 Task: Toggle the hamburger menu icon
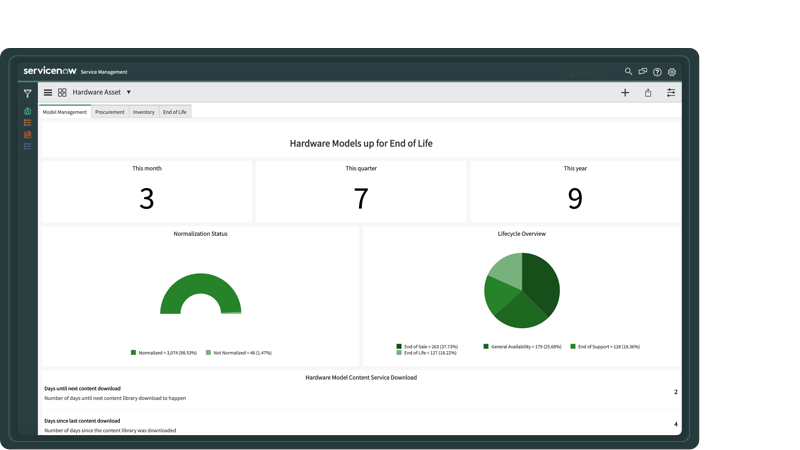[x=48, y=92]
